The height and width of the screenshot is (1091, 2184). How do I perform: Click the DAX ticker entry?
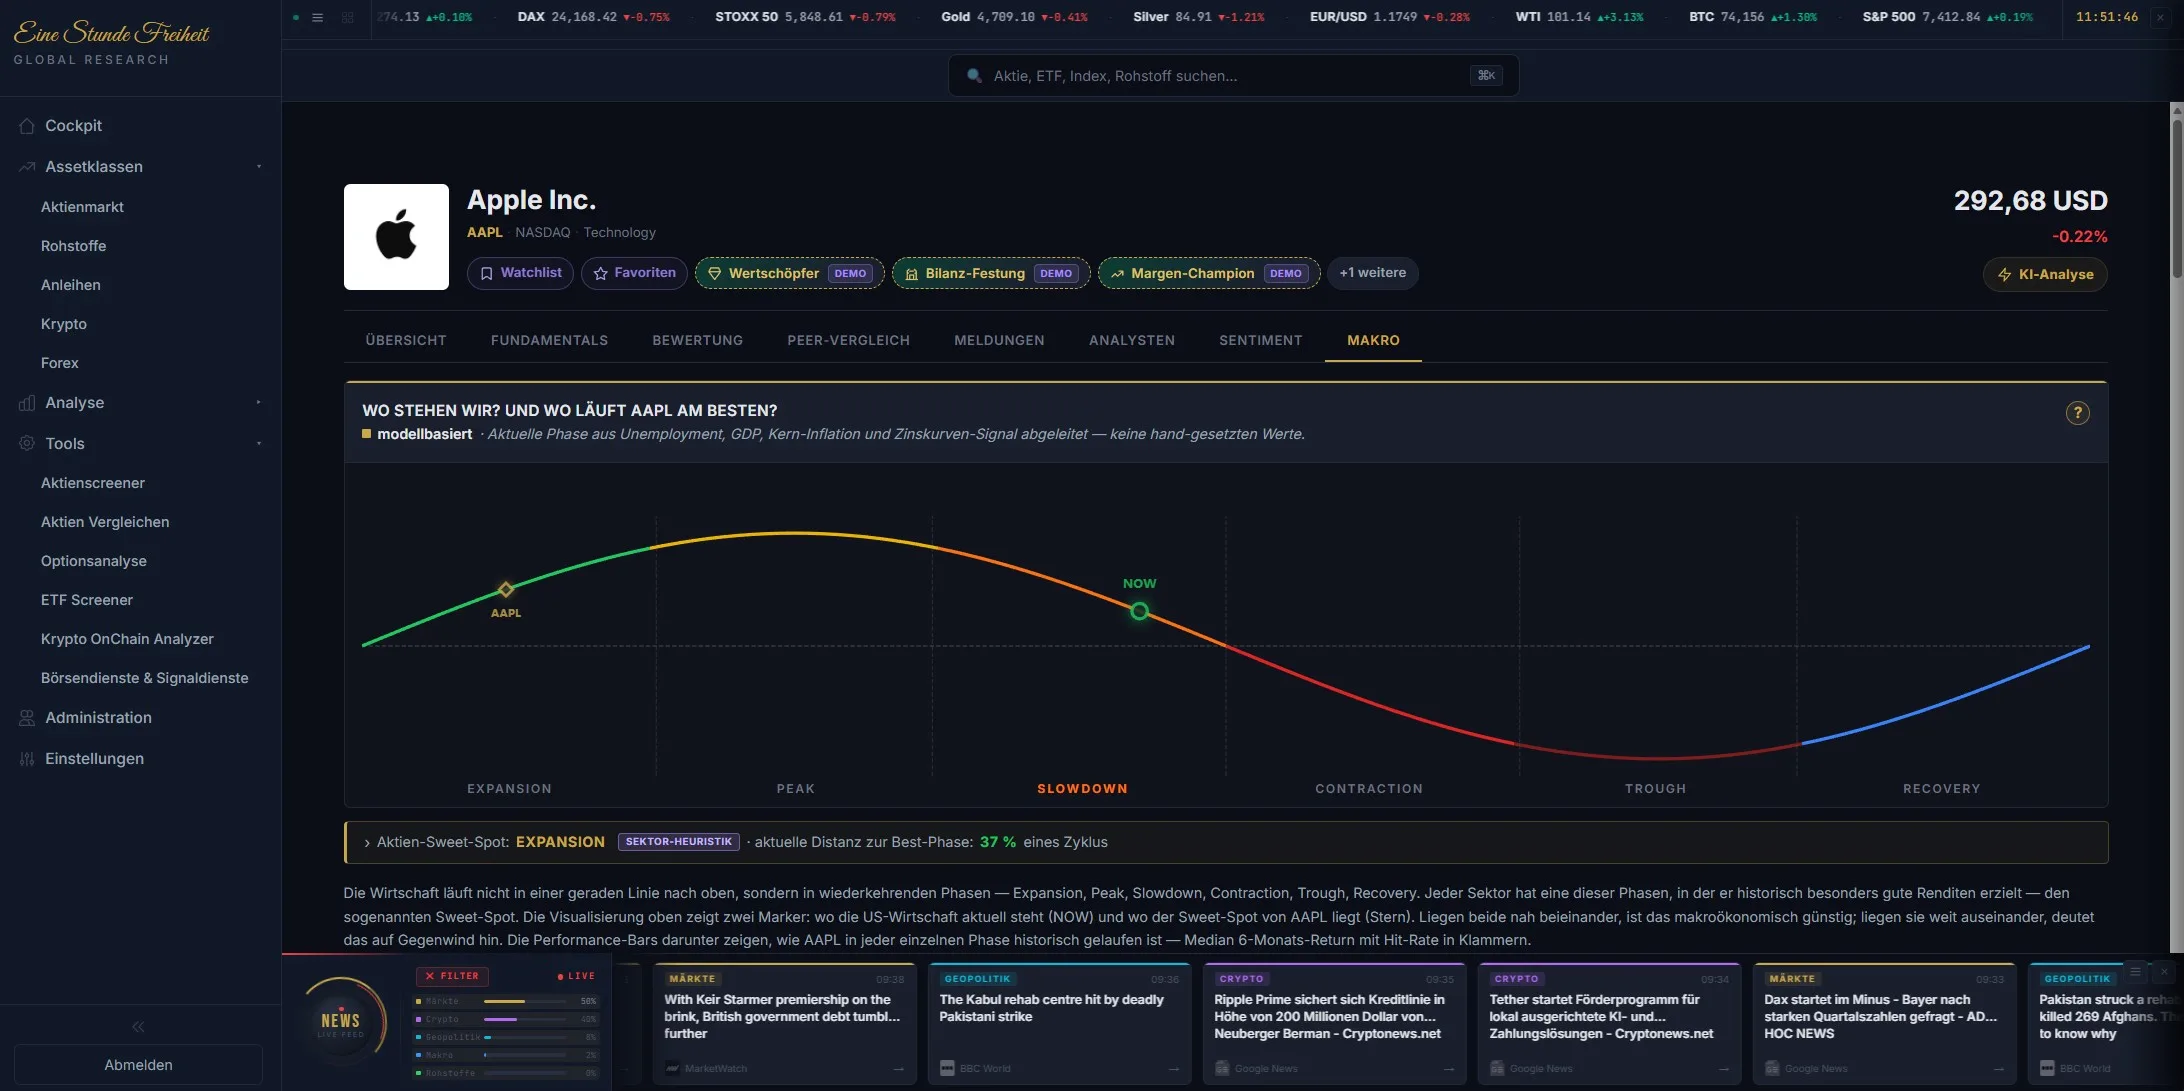coord(594,17)
